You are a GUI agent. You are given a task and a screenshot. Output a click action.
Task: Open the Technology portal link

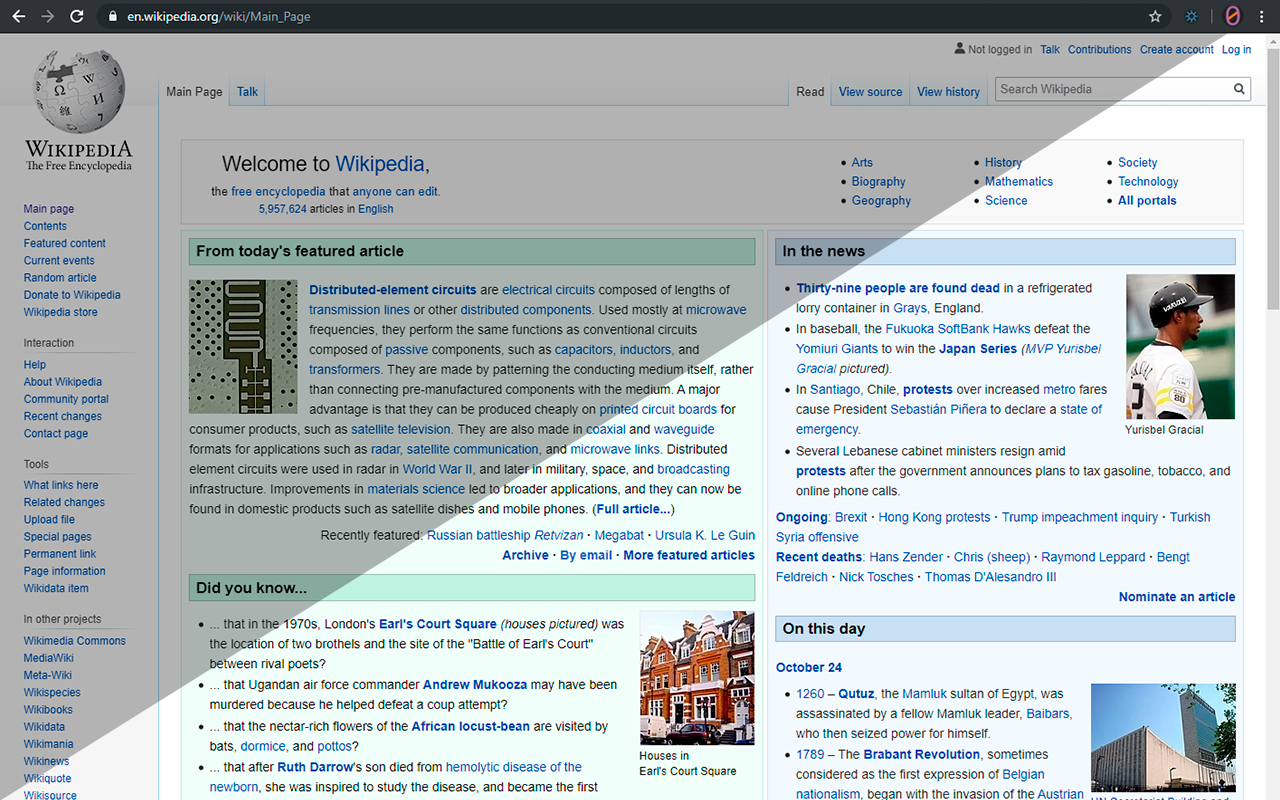[1148, 182]
